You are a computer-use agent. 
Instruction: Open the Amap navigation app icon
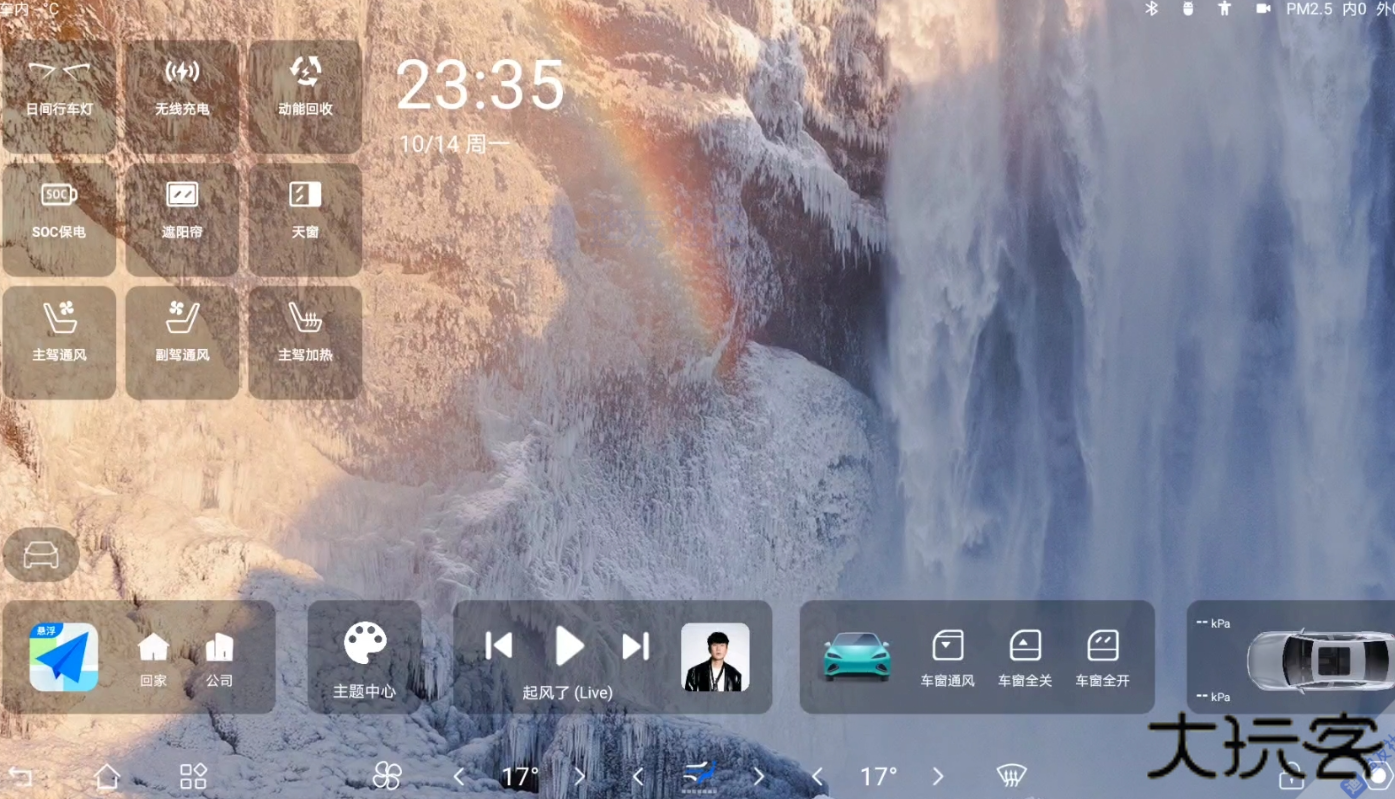coord(64,657)
